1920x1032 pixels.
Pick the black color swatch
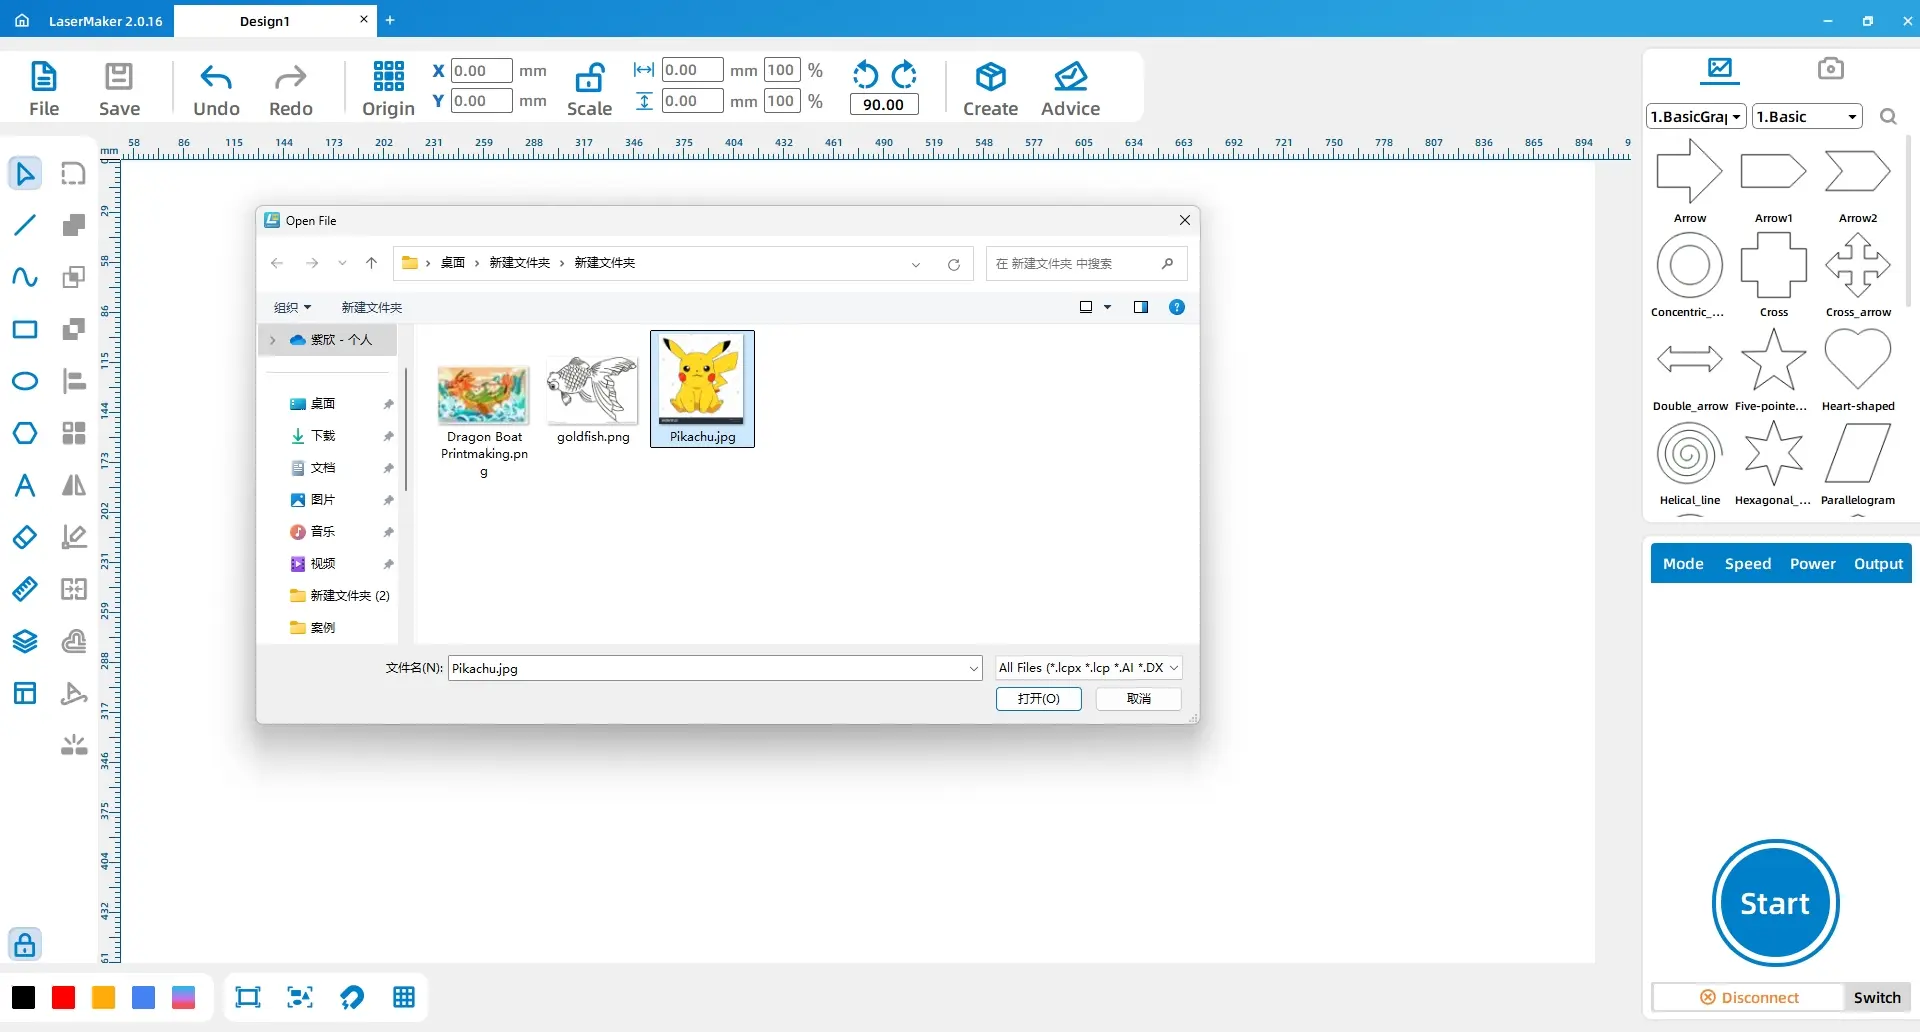click(23, 997)
